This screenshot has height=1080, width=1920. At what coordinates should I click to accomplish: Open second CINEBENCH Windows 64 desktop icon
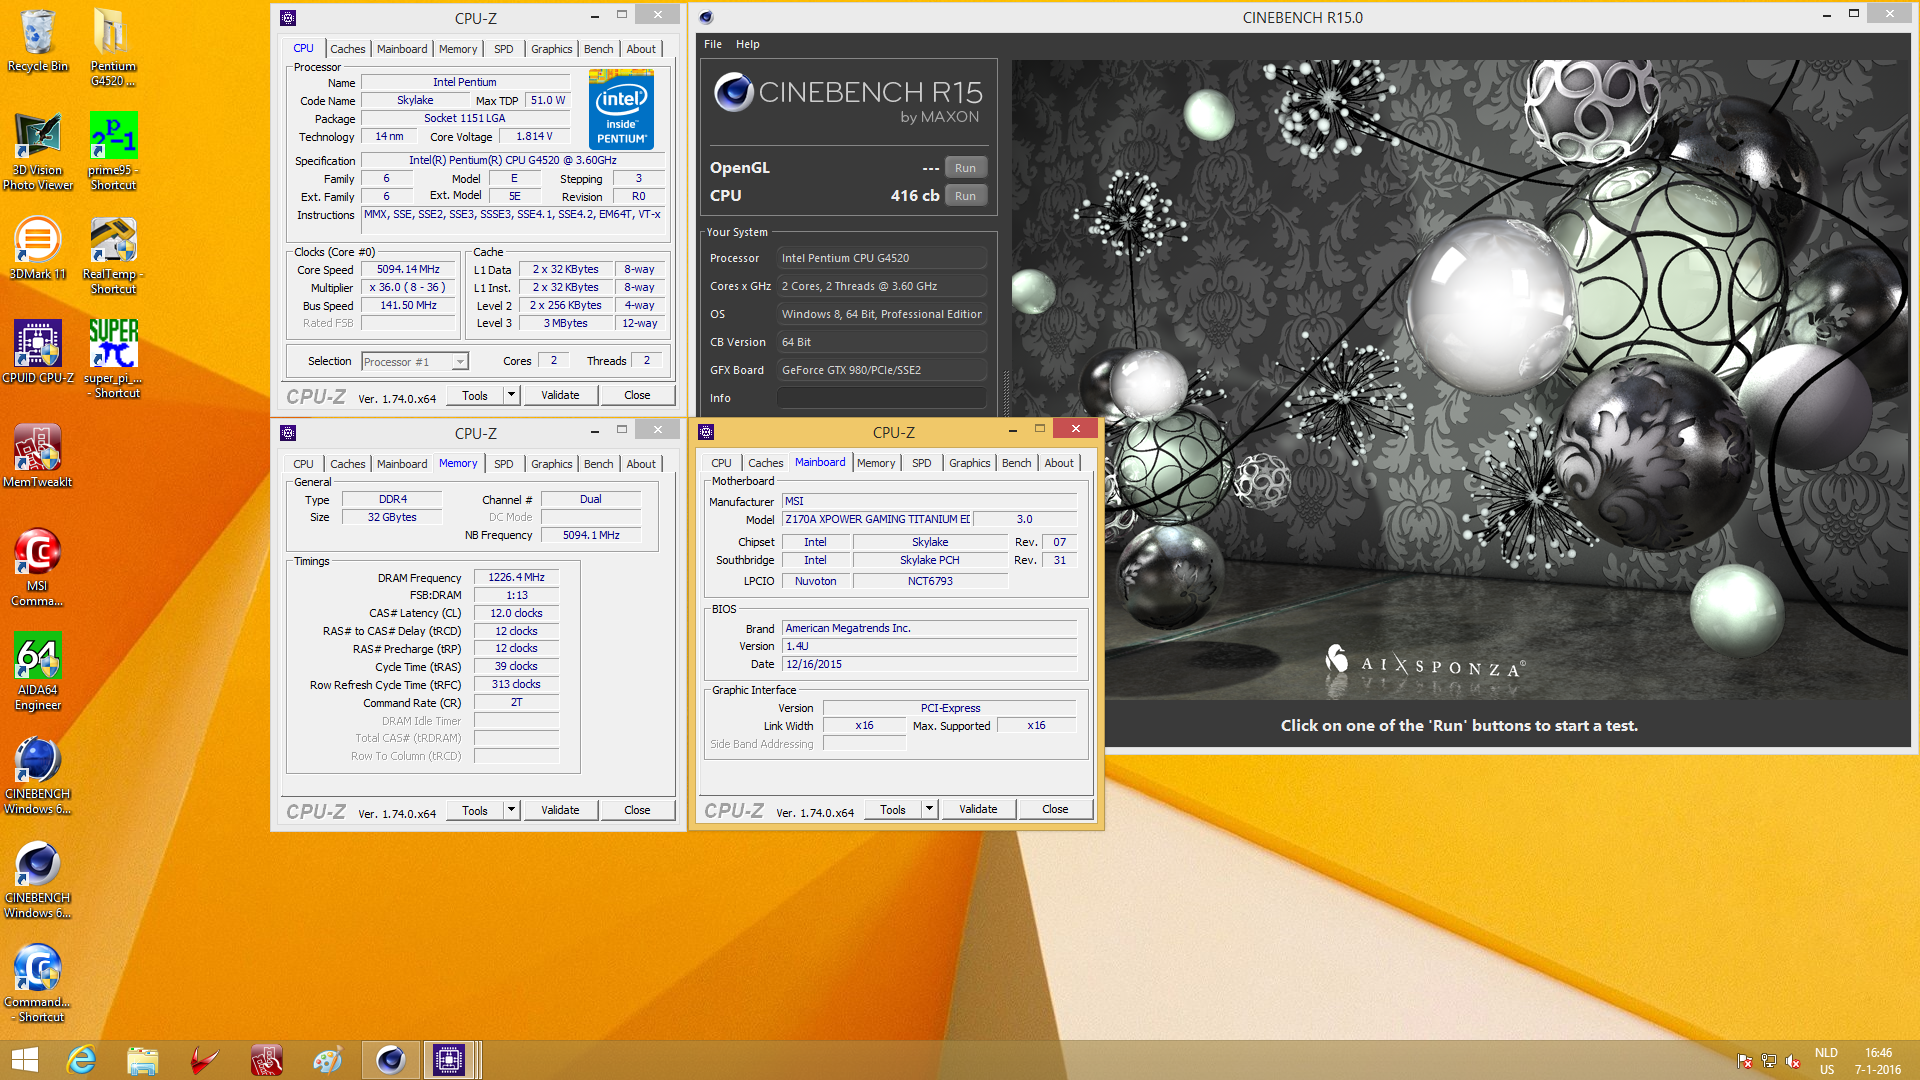pos(38,879)
